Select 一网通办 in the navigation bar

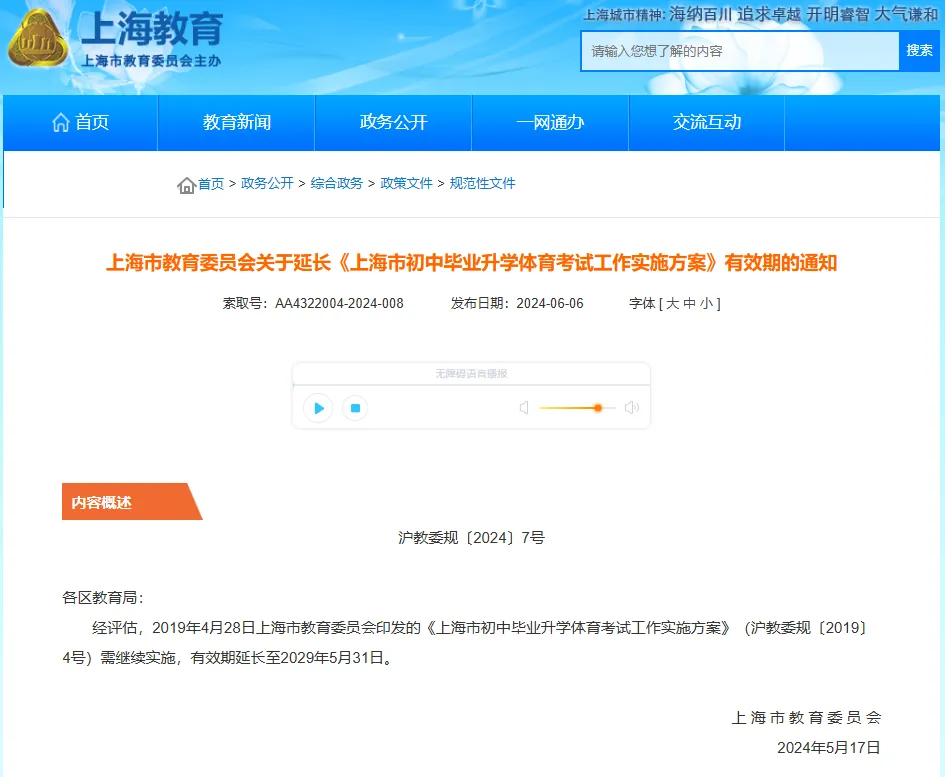[x=549, y=122]
